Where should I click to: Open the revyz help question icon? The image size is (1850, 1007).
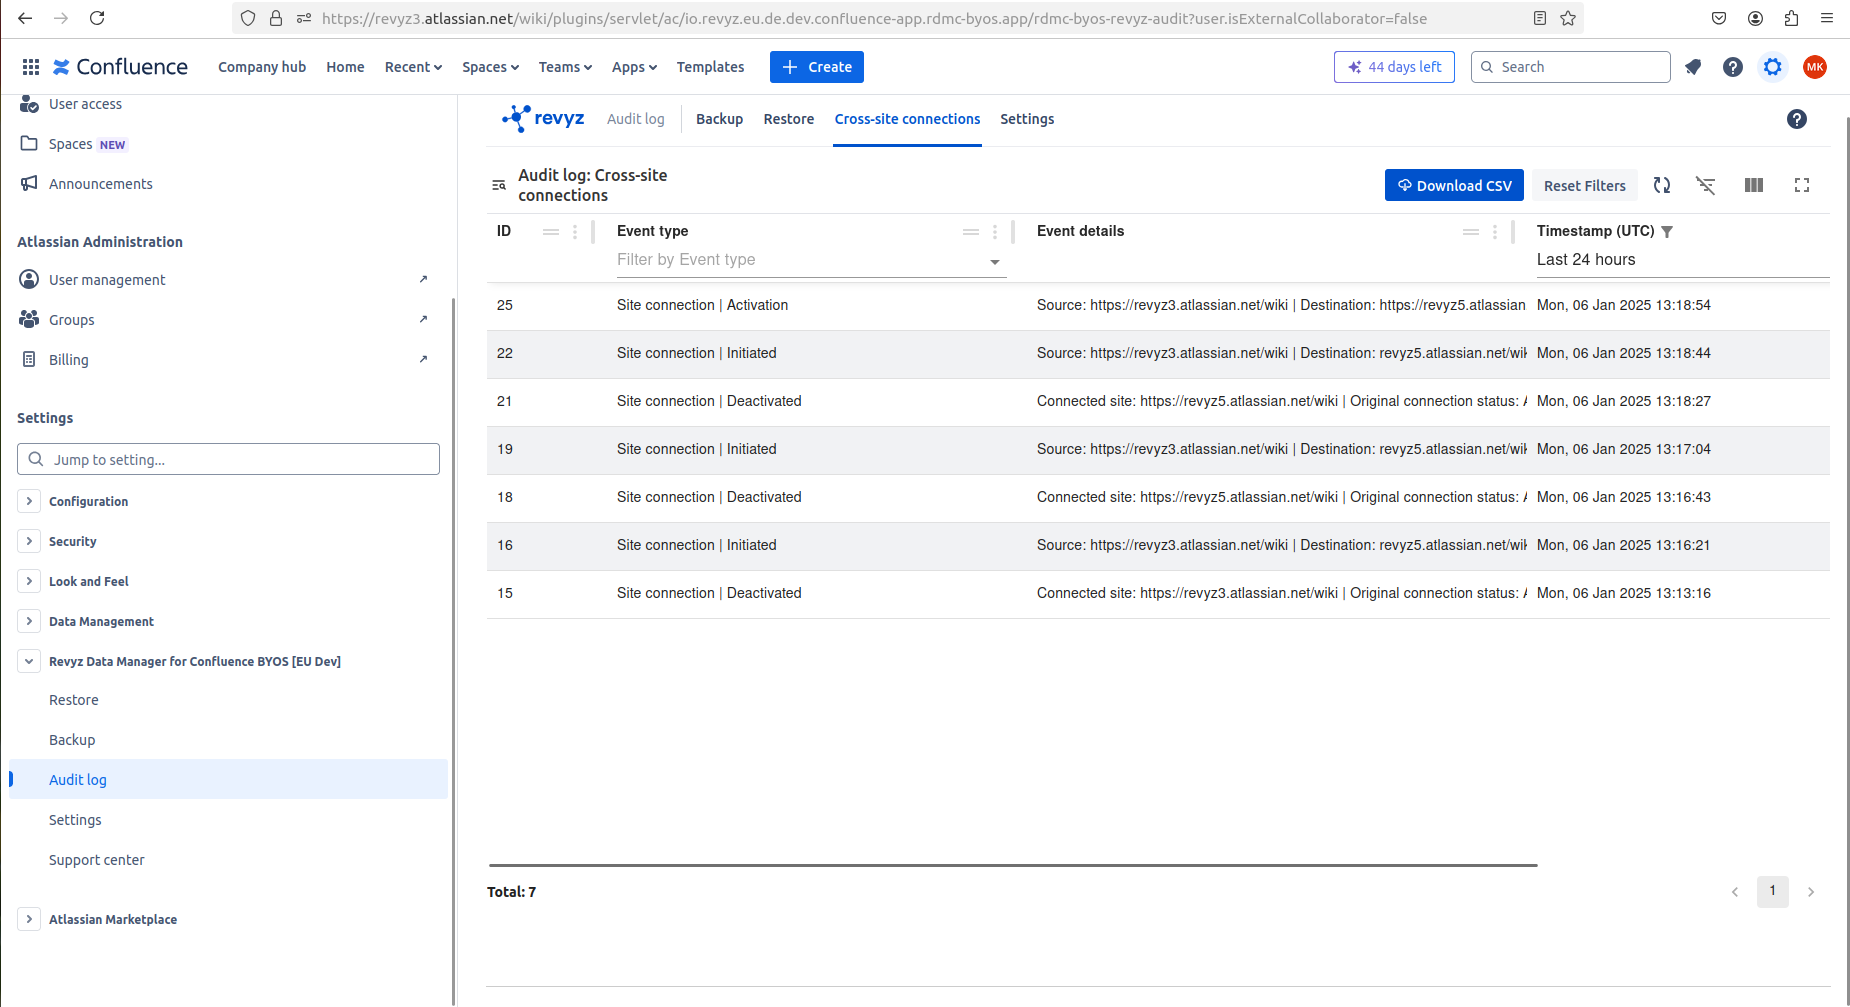pos(1797,119)
